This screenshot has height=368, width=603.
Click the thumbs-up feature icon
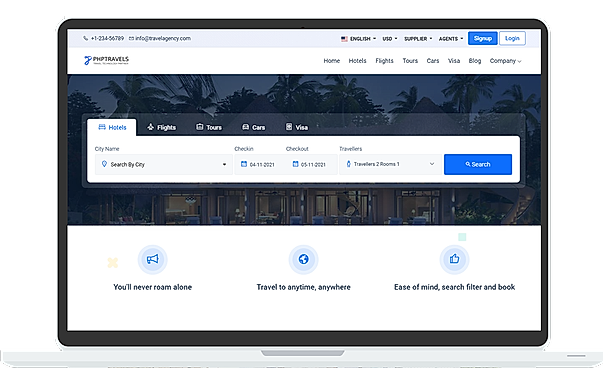(x=455, y=259)
